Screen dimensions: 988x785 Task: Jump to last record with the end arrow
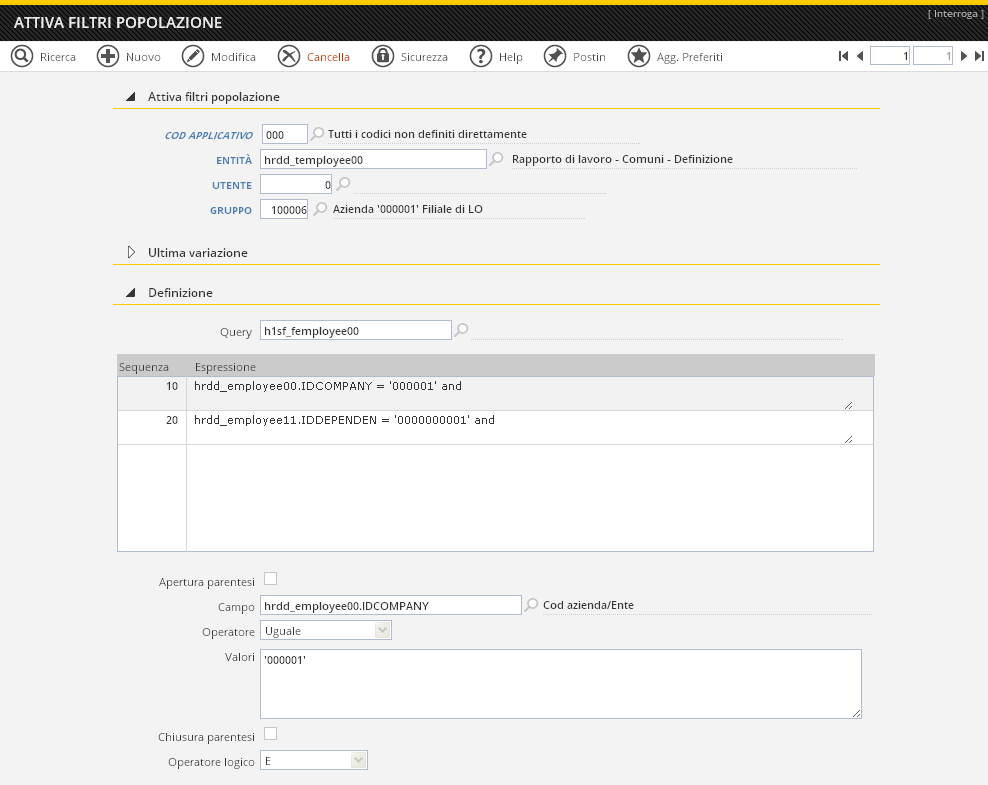[x=978, y=56]
